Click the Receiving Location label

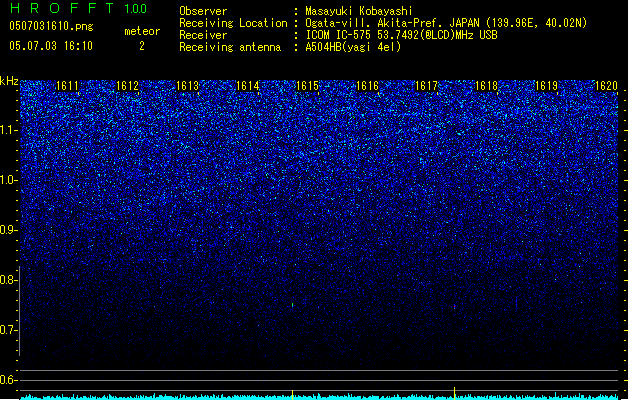click(233, 23)
